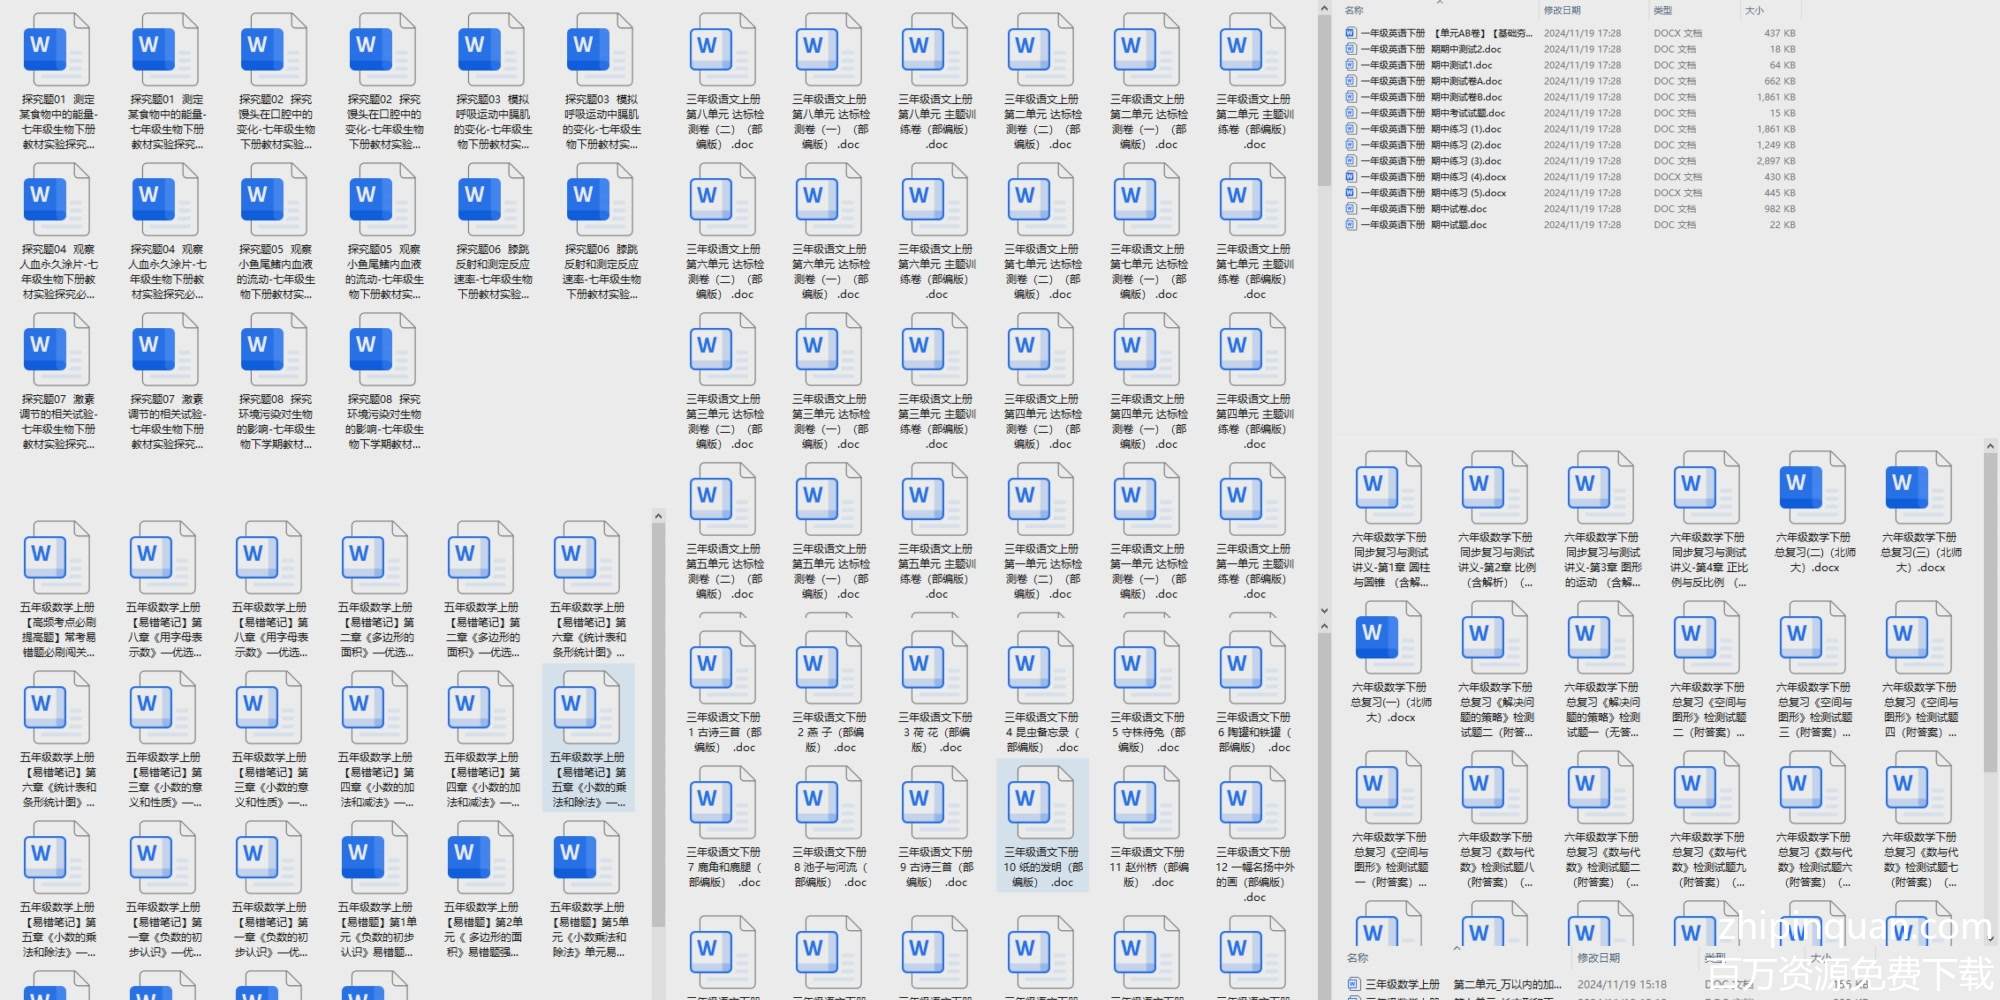Viewport: 2000px width, 1000px height.
Task: Click the 三年级语文下册 5 守株待兔 document icon
Action: 1148,668
